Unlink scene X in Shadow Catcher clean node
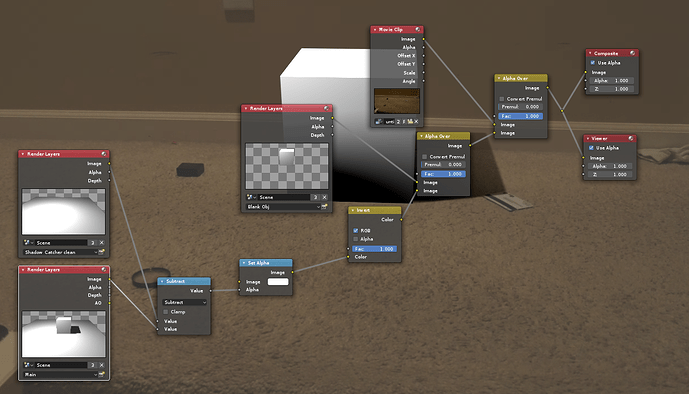The image size is (689, 394). click(x=102, y=242)
